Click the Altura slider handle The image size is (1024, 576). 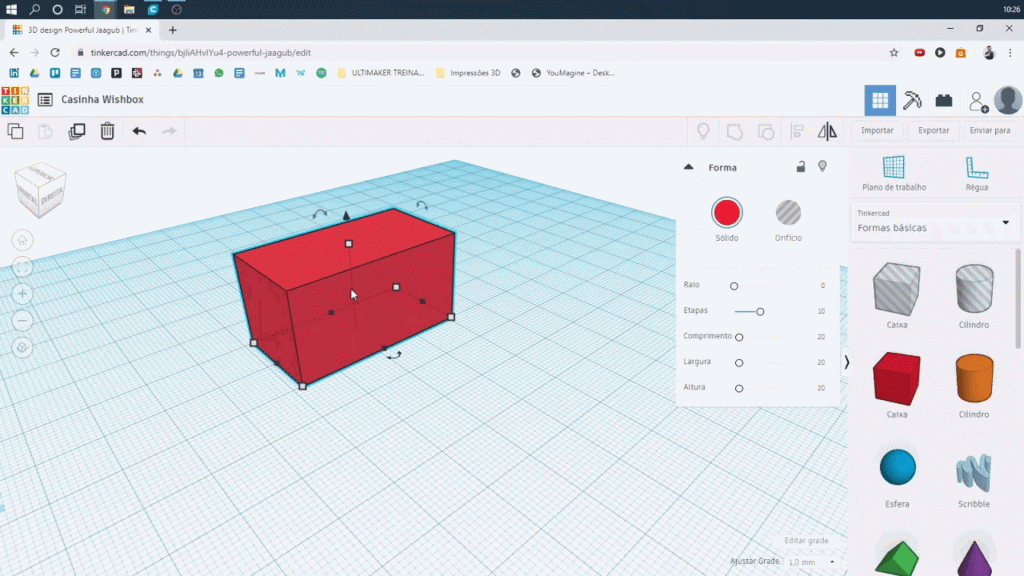[739, 389]
